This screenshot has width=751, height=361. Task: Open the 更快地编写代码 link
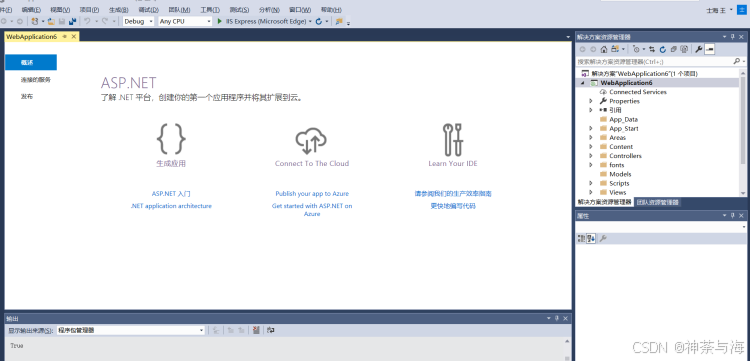point(453,206)
